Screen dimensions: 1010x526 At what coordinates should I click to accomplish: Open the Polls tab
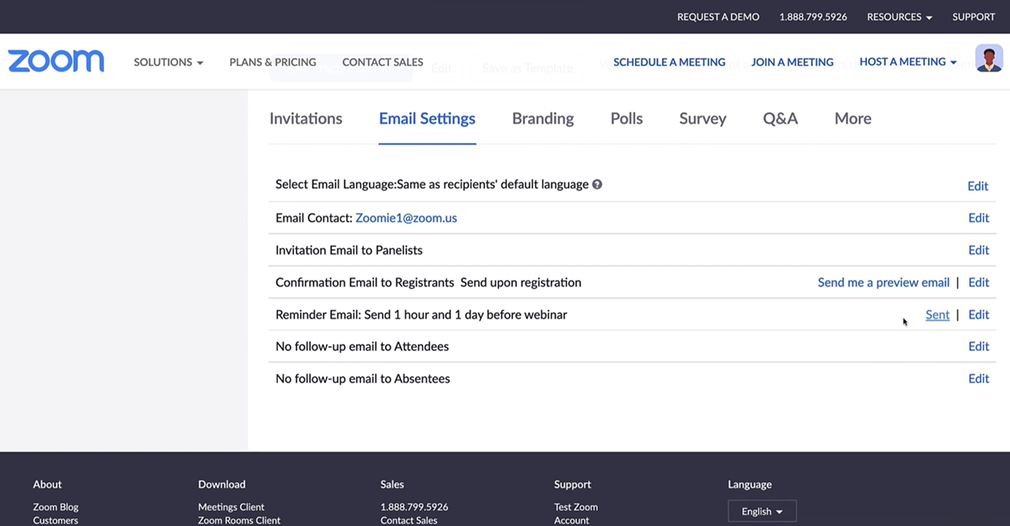(627, 118)
